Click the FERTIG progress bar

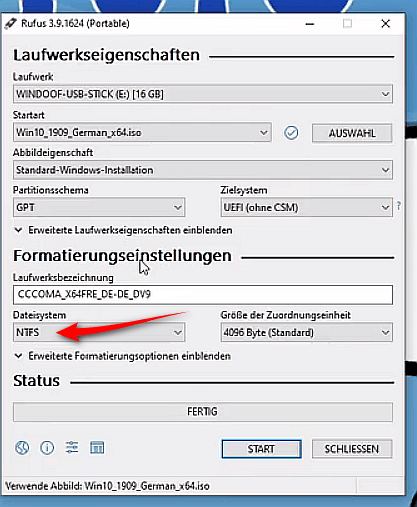point(203,412)
